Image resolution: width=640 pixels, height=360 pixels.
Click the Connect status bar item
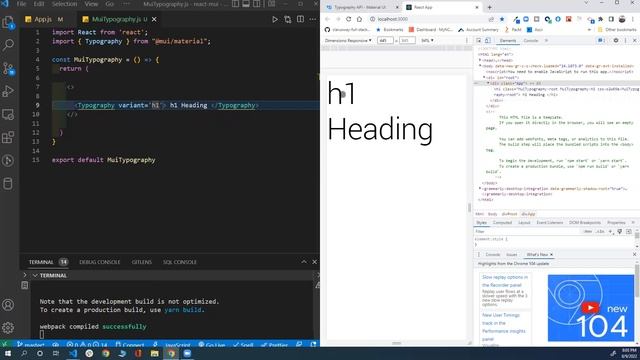130,345
